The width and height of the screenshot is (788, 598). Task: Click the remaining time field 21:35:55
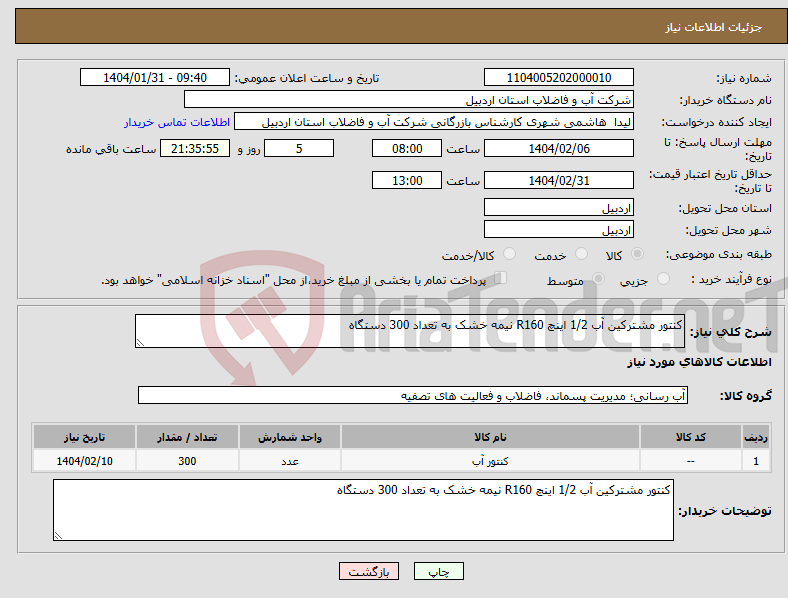tap(195, 148)
